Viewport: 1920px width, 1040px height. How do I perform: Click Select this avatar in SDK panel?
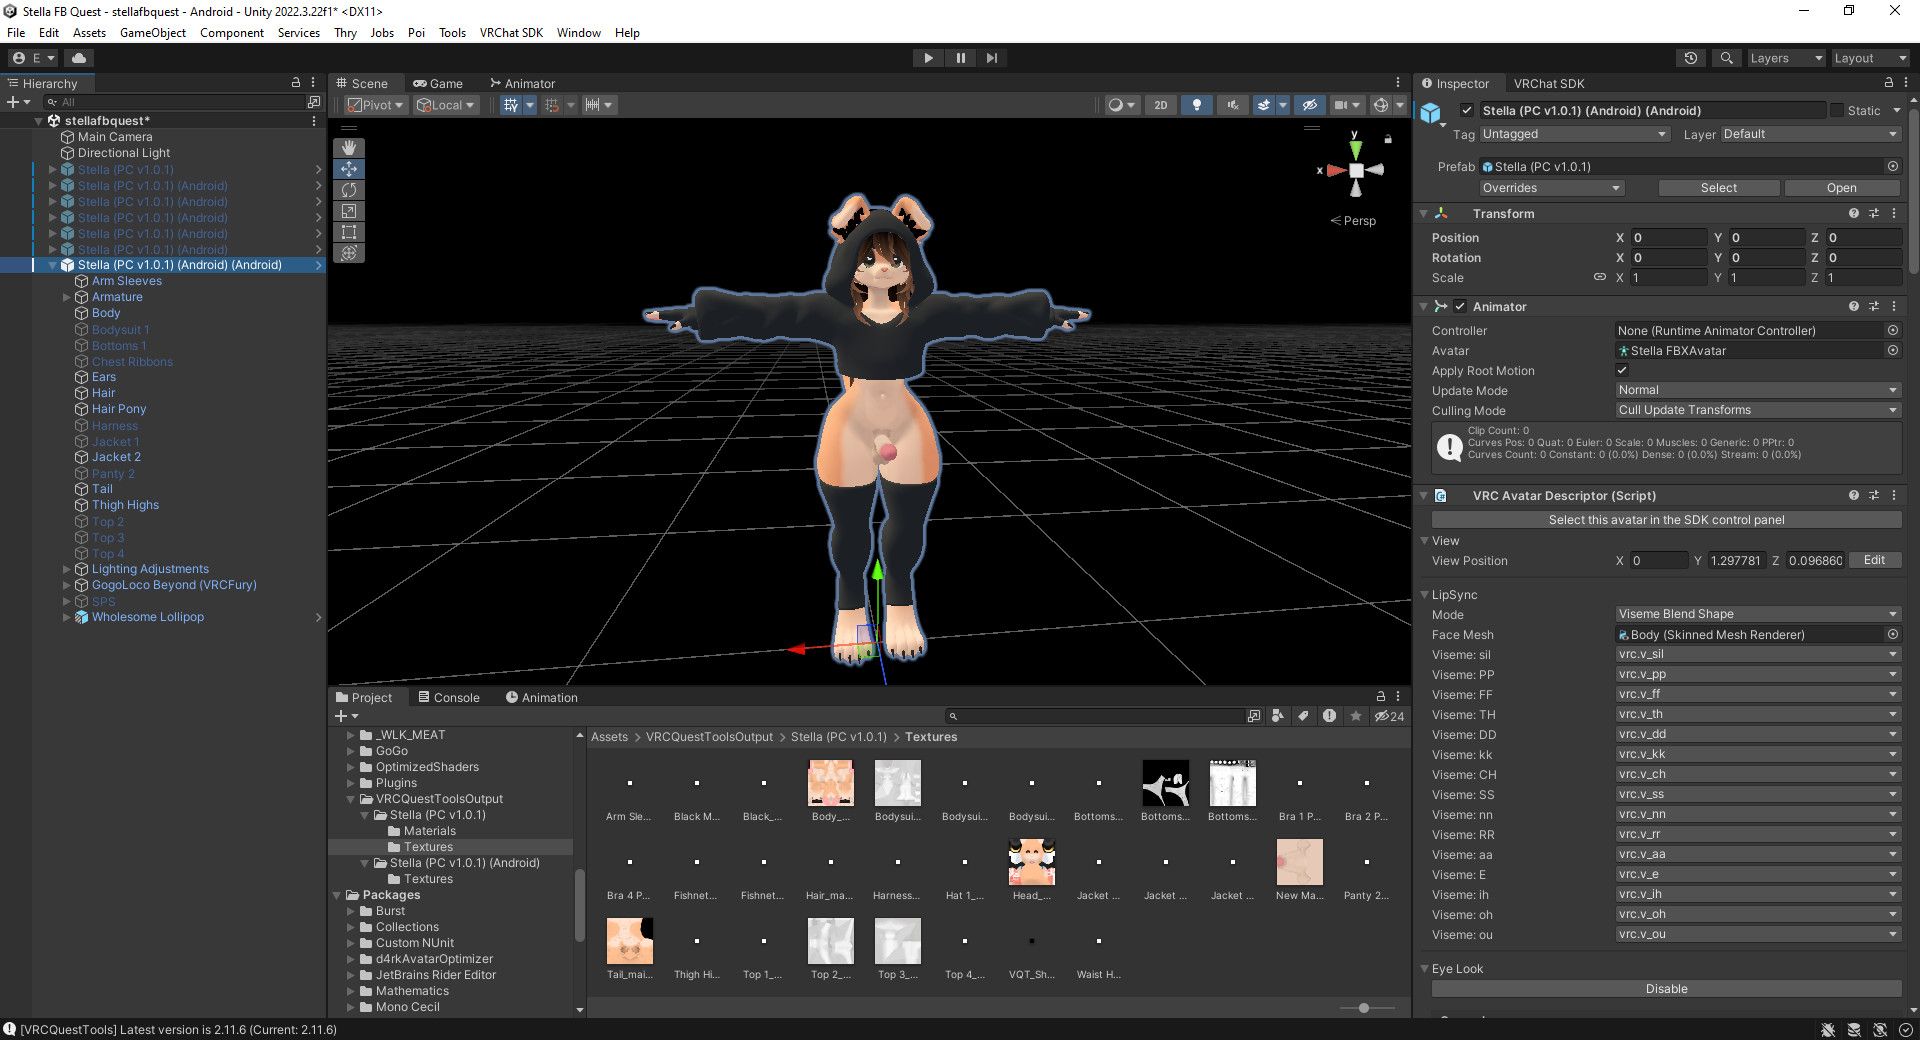tap(1666, 520)
